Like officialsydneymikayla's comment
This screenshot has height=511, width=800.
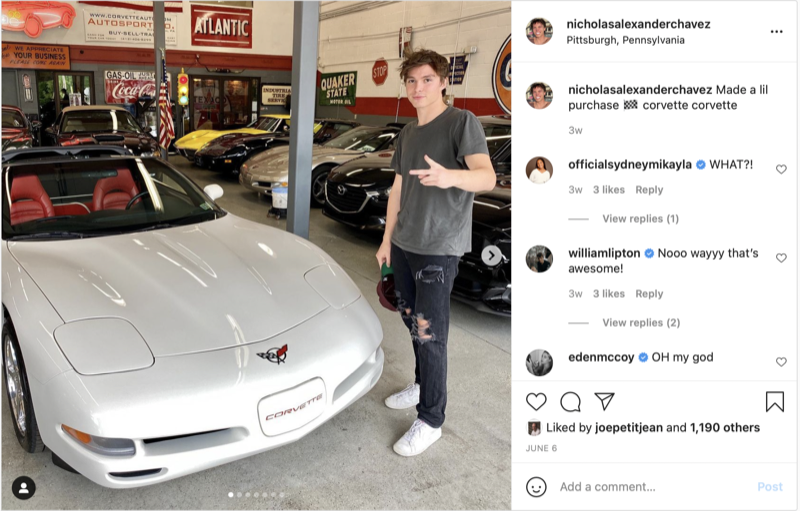pos(781,169)
